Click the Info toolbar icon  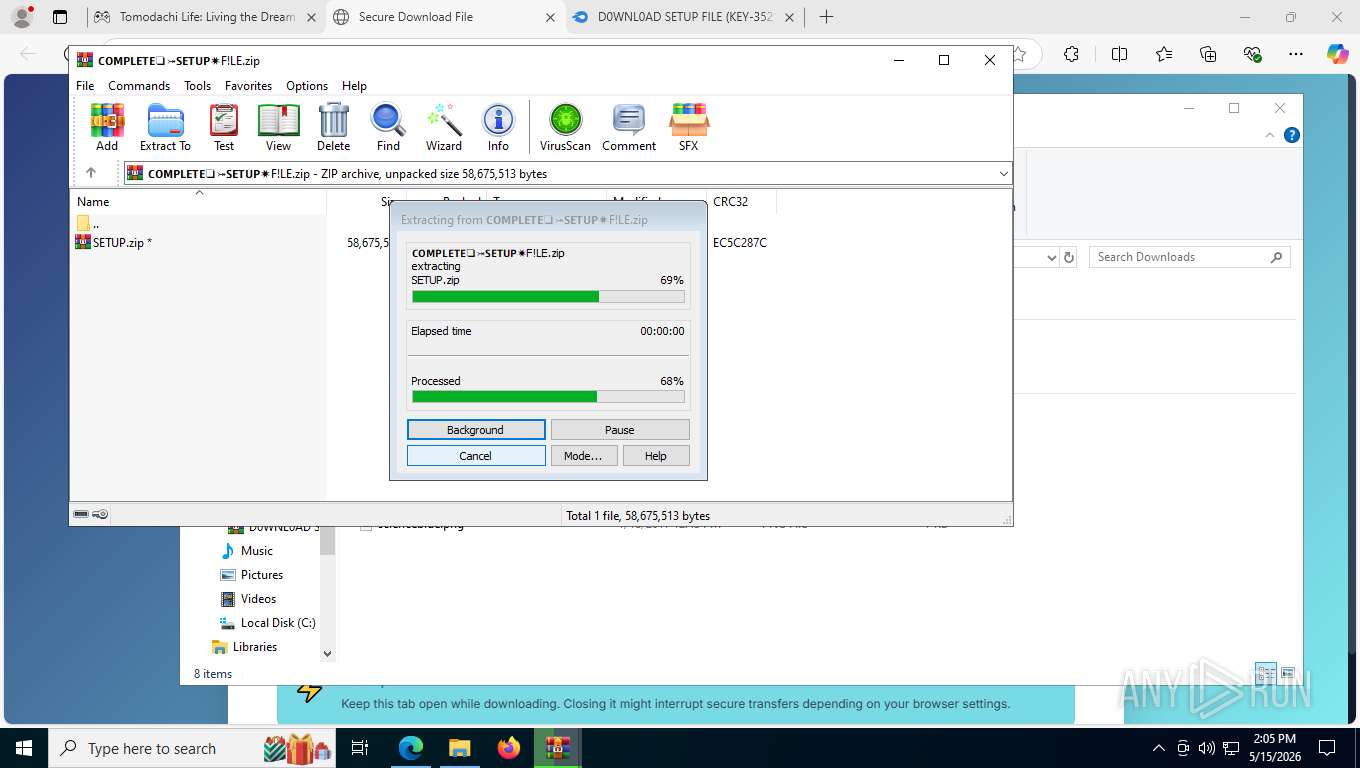(x=498, y=127)
